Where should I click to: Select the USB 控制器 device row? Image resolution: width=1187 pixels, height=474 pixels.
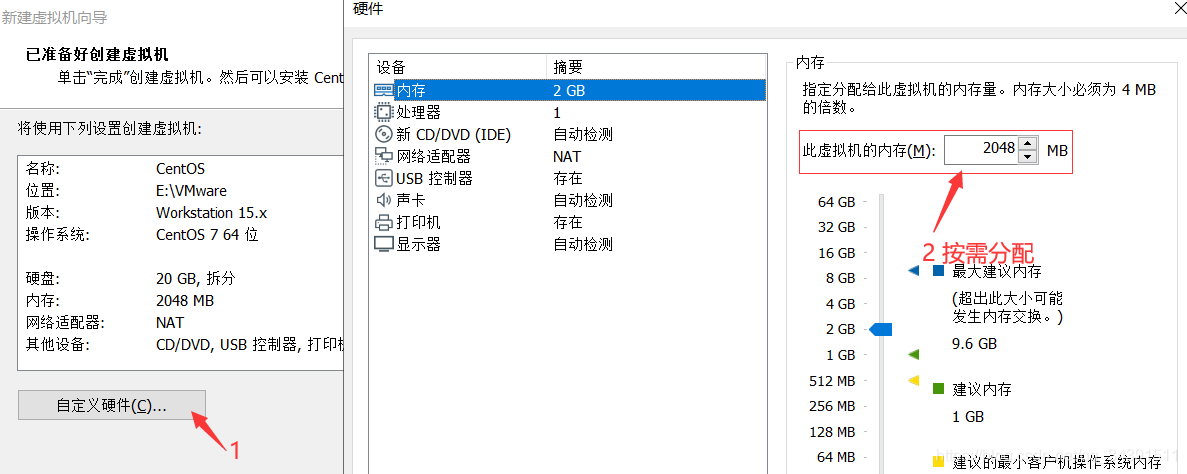tap(568, 178)
